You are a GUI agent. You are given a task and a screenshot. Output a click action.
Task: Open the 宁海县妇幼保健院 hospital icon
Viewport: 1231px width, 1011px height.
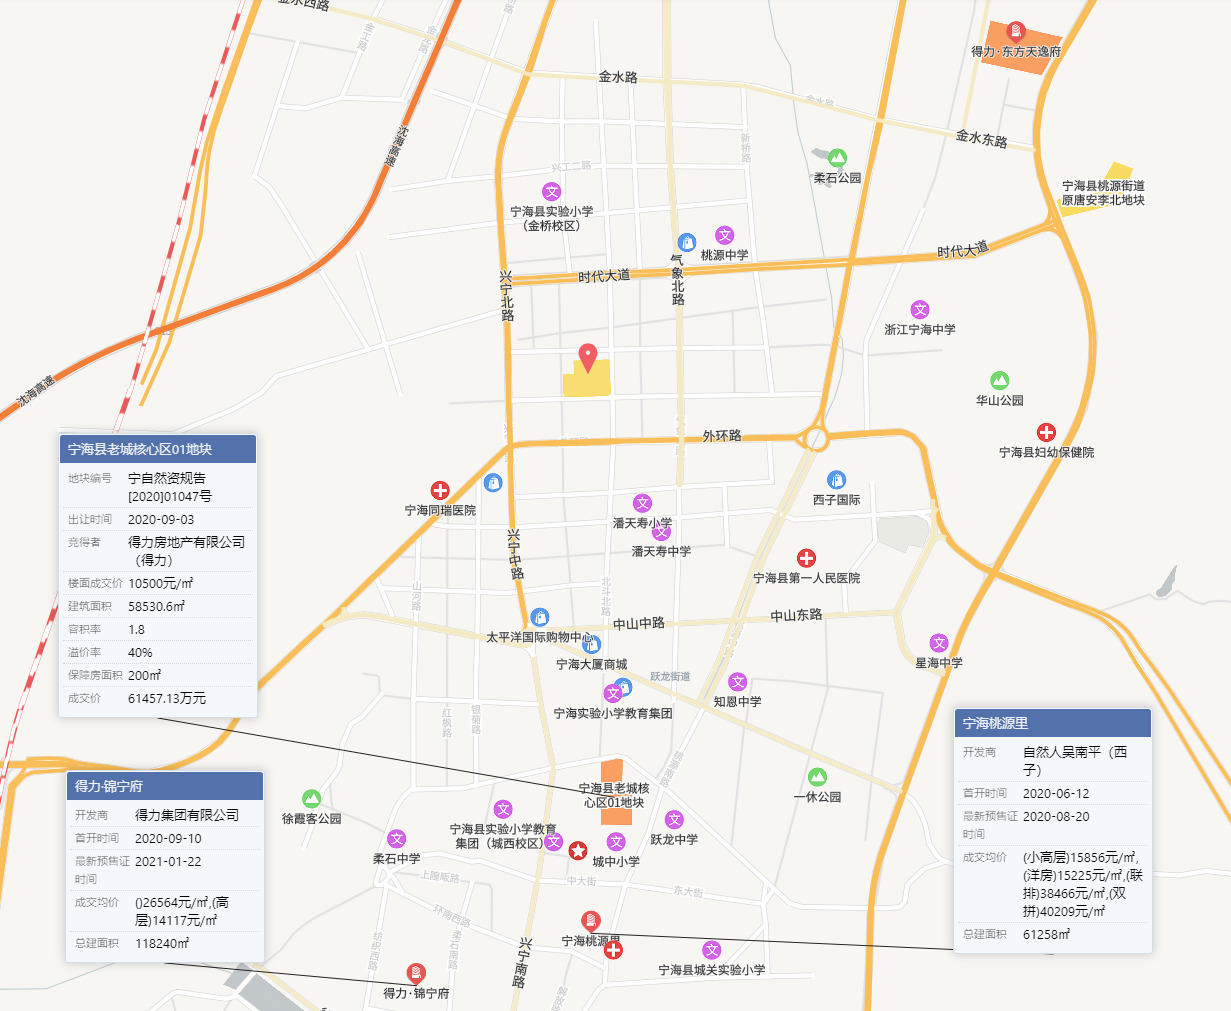pyautogui.click(x=1046, y=432)
